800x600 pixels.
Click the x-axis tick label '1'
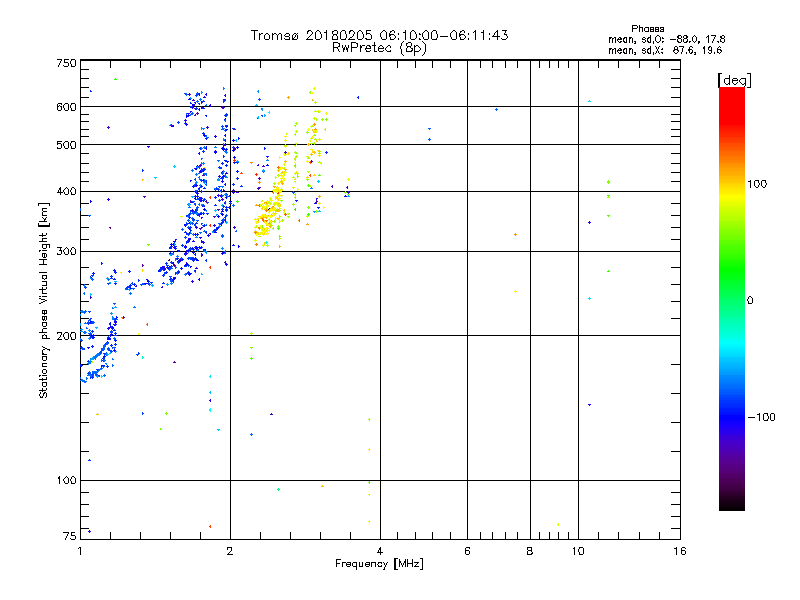pyautogui.click(x=80, y=551)
